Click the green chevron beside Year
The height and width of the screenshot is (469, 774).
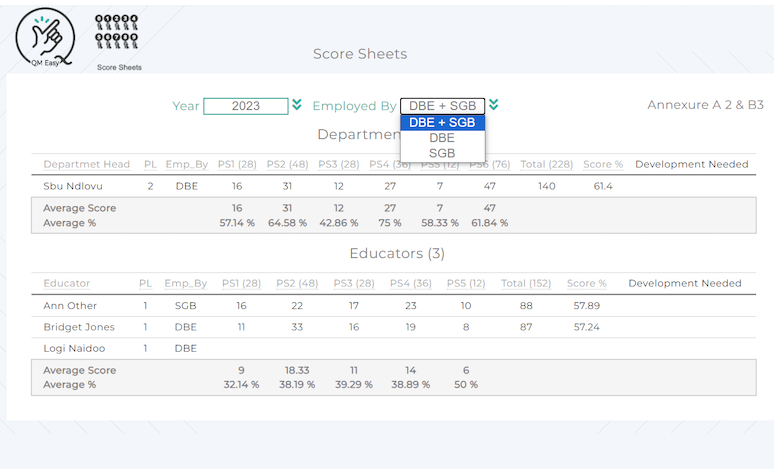coord(296,105)
